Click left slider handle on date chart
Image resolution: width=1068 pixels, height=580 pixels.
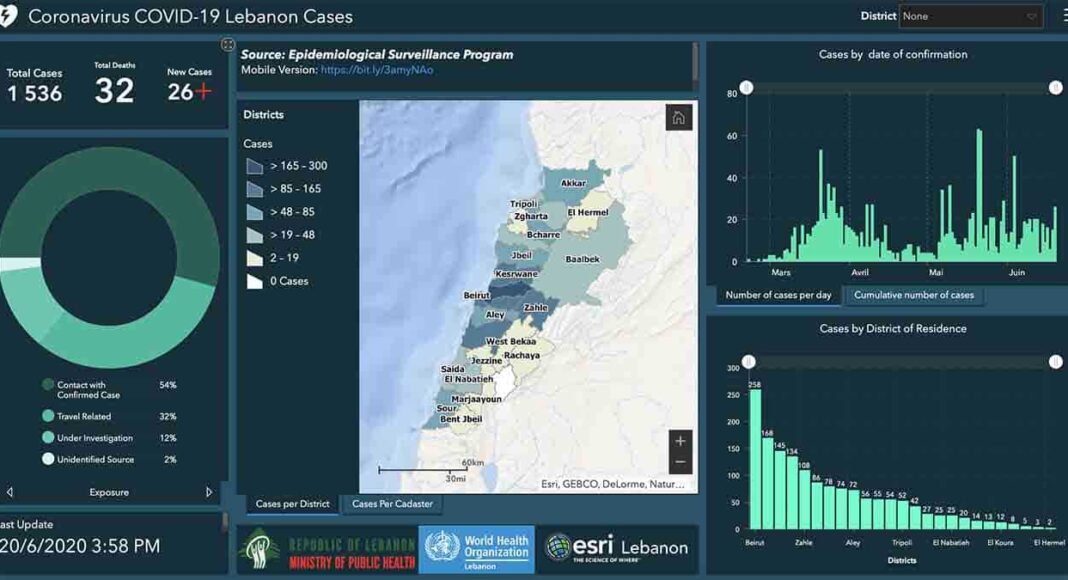point(746,88)
